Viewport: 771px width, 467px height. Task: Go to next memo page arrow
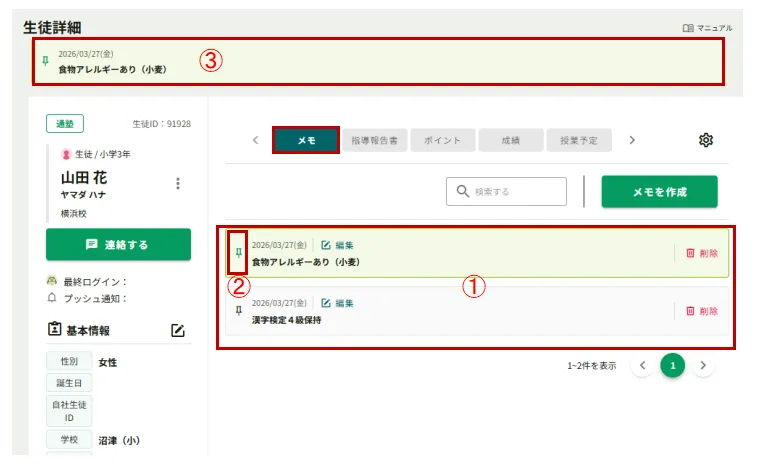tap(704, 366)
